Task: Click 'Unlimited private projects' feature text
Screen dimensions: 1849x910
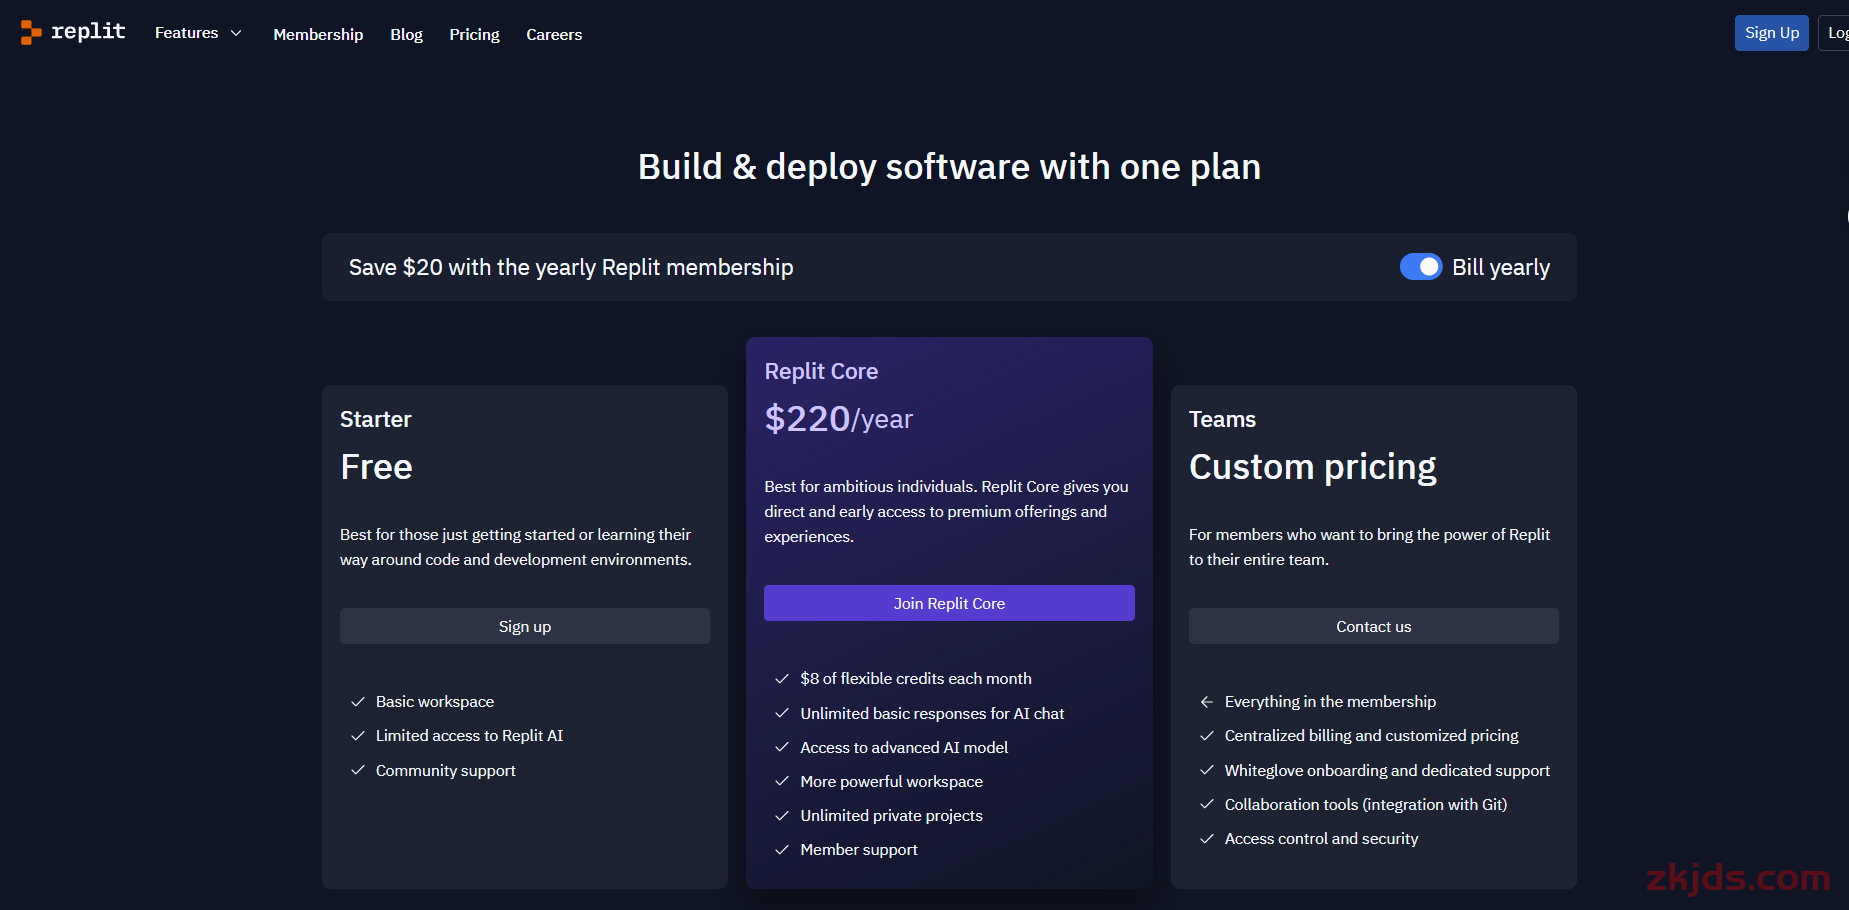Action: click(x=891, y=816)
